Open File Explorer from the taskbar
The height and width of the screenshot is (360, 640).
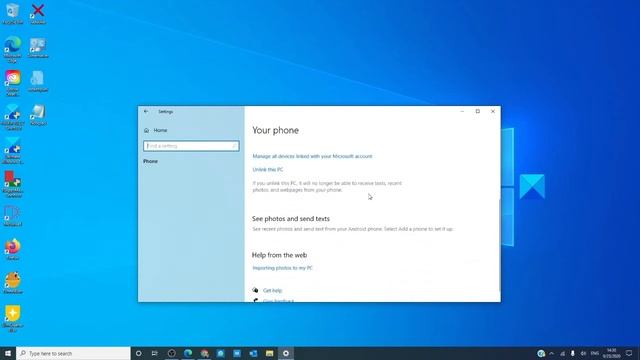[269, 353]
